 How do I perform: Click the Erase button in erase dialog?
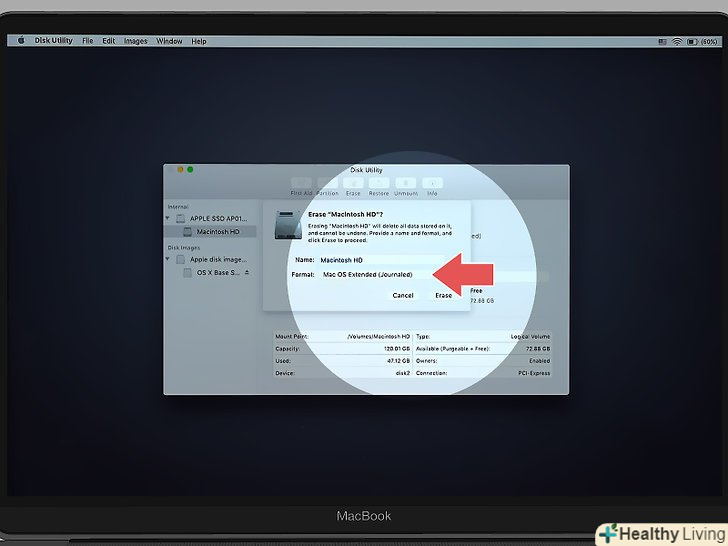click(443, 295)
